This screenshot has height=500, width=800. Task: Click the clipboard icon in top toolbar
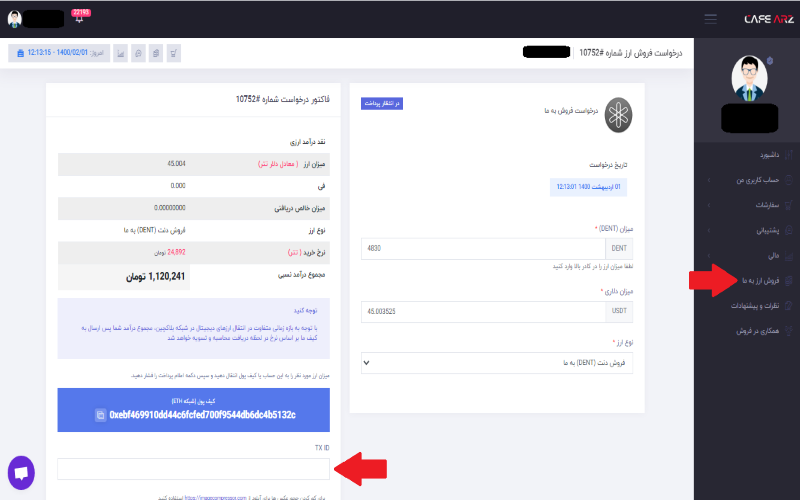click(156, 53)
